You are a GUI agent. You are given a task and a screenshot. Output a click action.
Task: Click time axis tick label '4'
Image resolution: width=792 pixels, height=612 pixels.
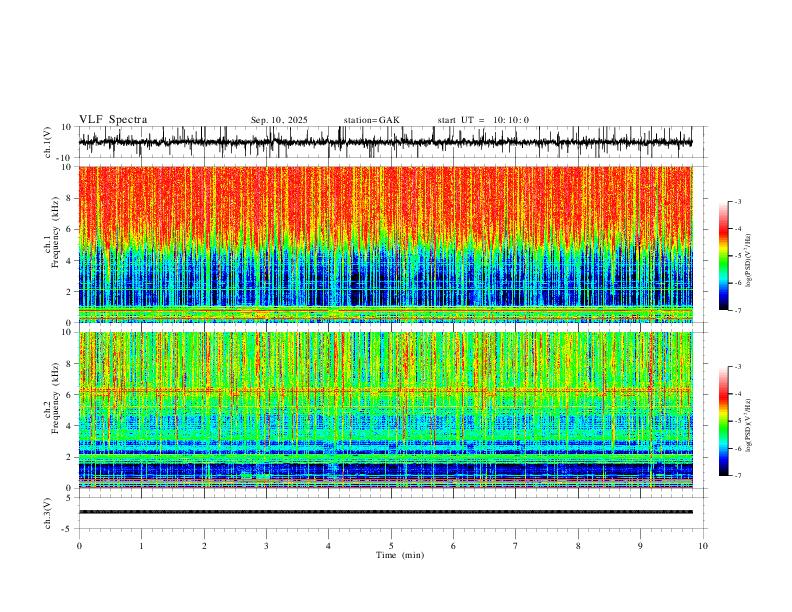tap(328, 546)
